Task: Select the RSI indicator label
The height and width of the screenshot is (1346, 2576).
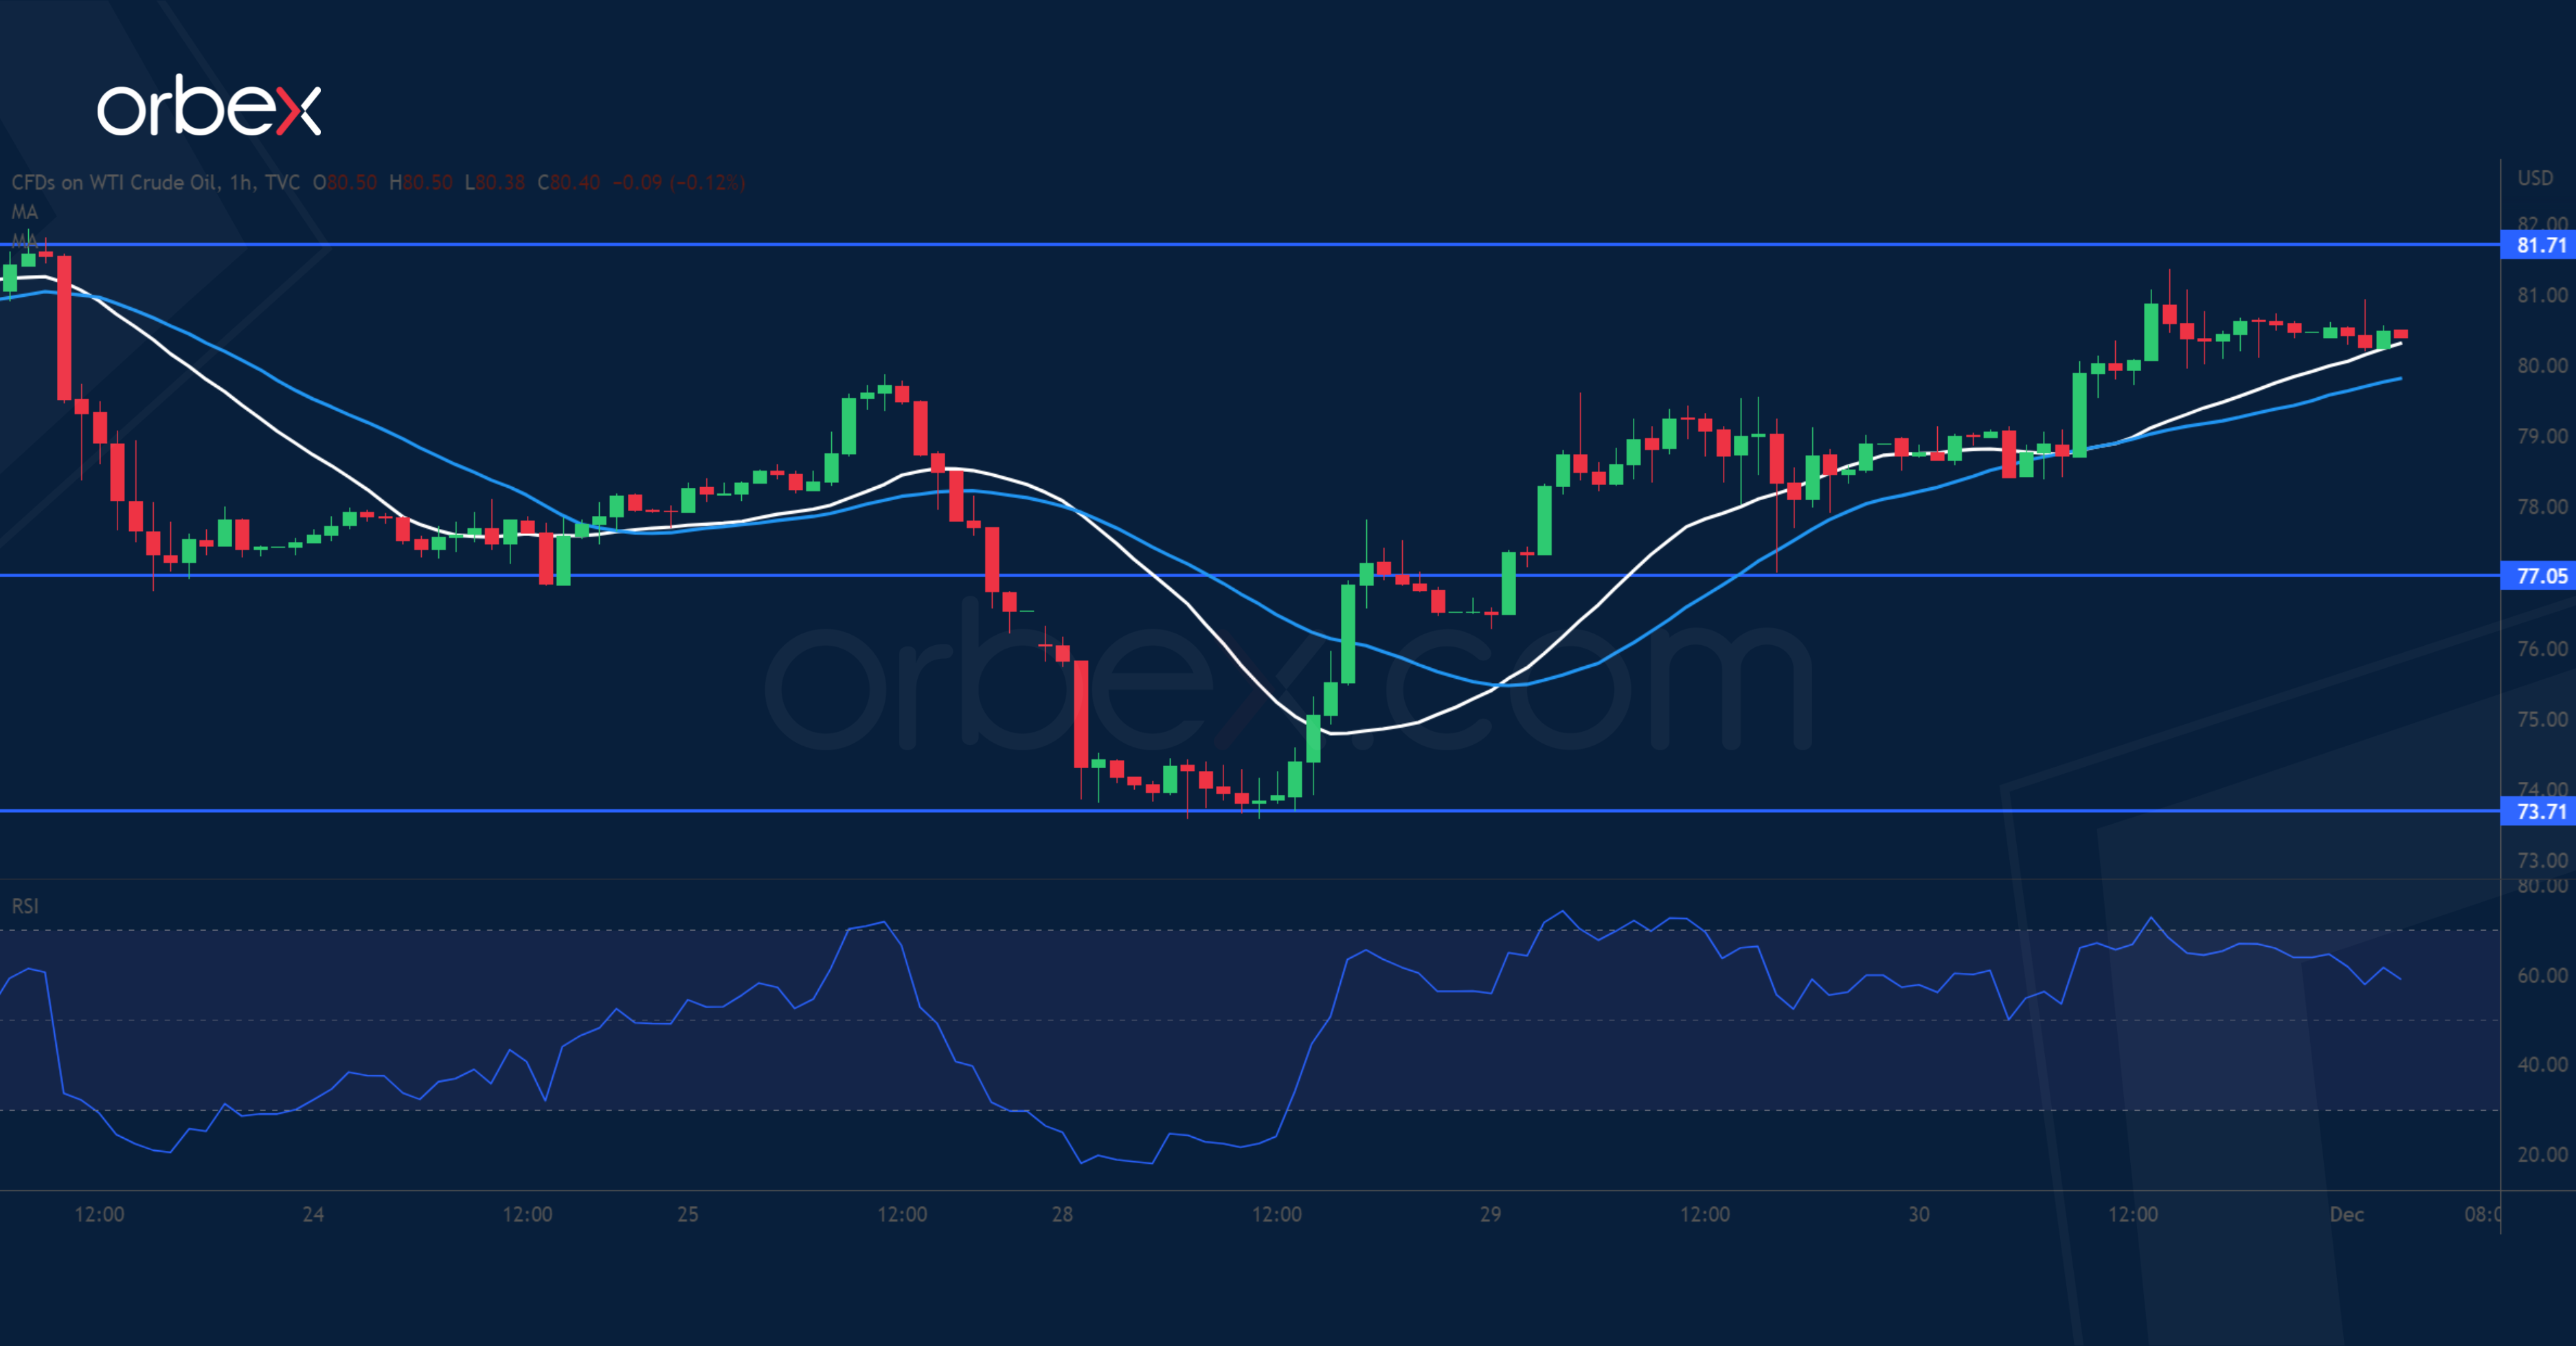Action: pyautogui.click(x=24, y=906)
